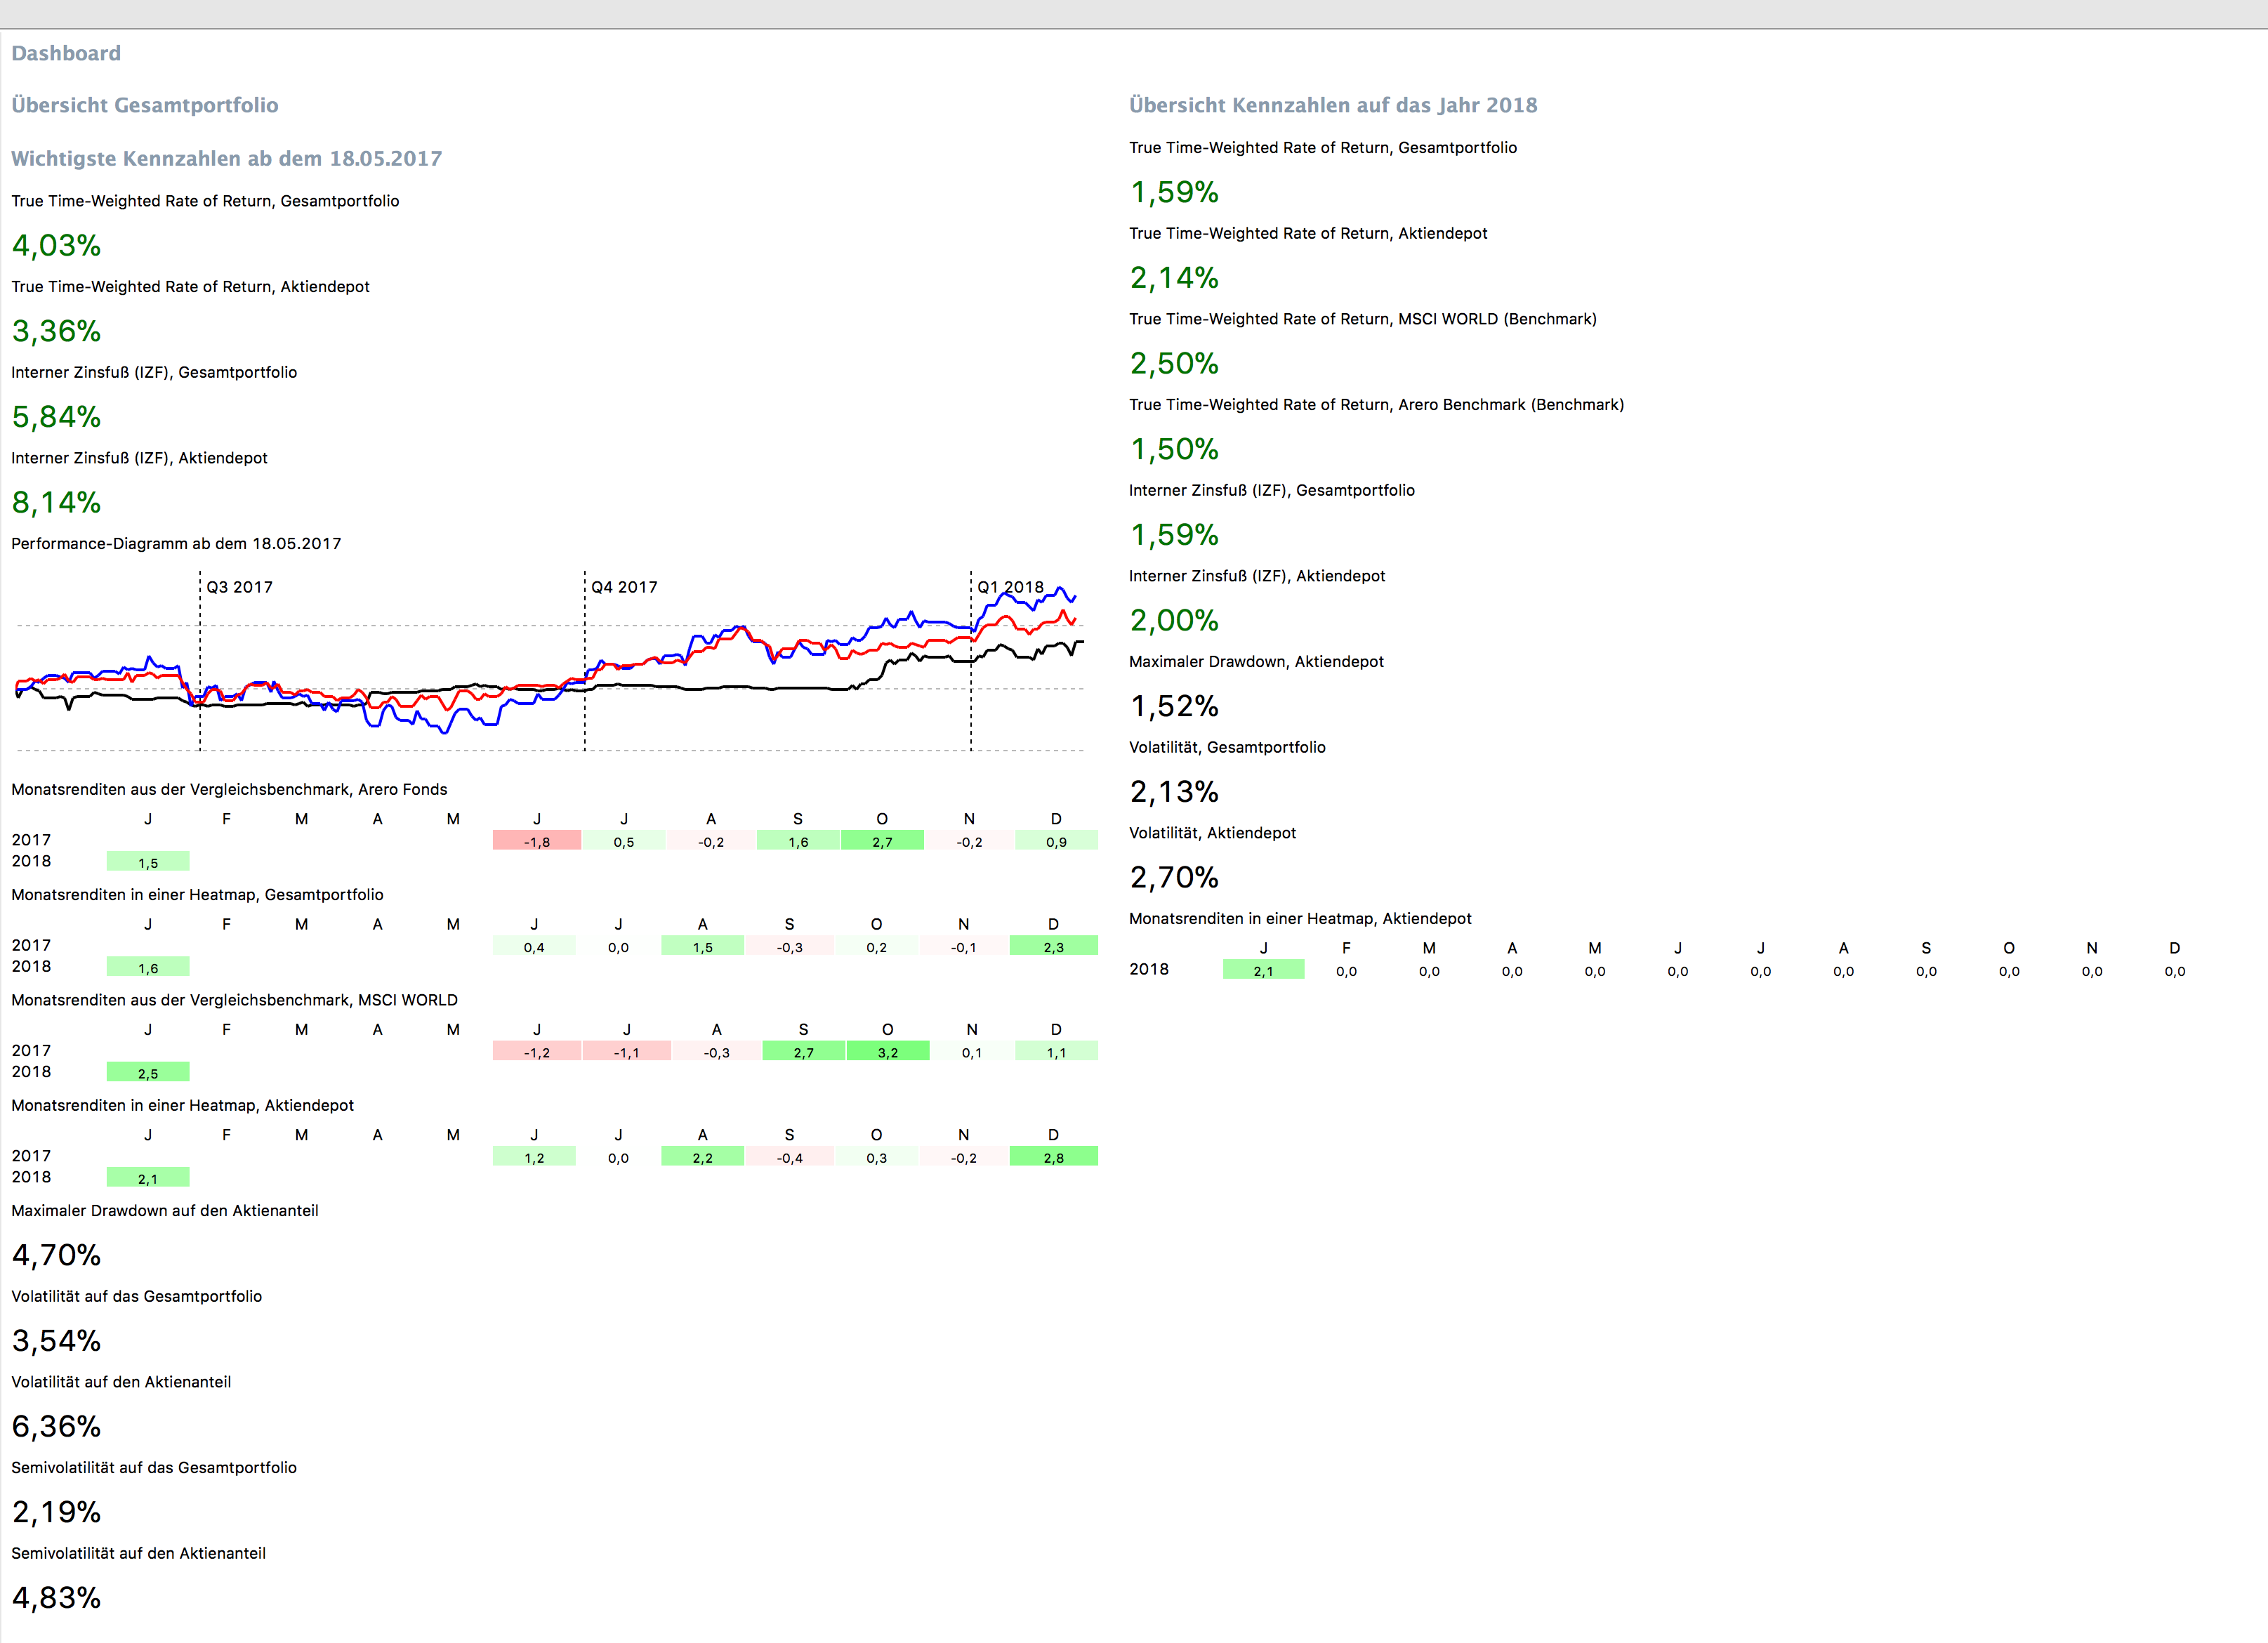
Task: Click the 4,83% Semivolatilität Aktienanteil value
Action: [56, 1598]
